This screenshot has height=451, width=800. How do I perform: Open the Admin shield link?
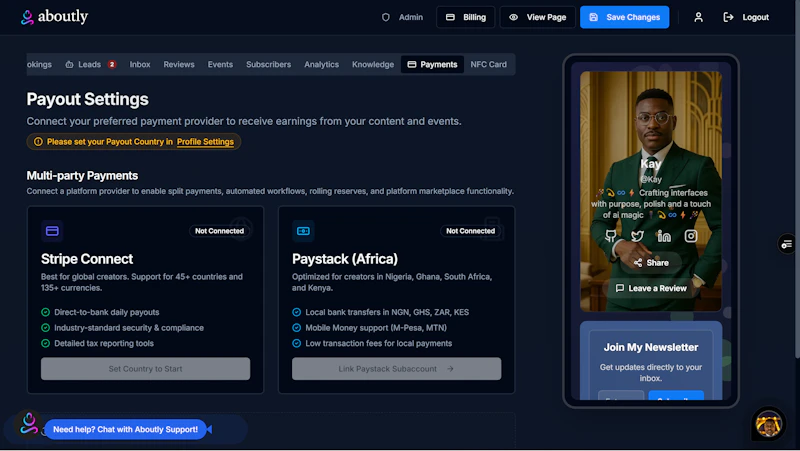point(402,17)
